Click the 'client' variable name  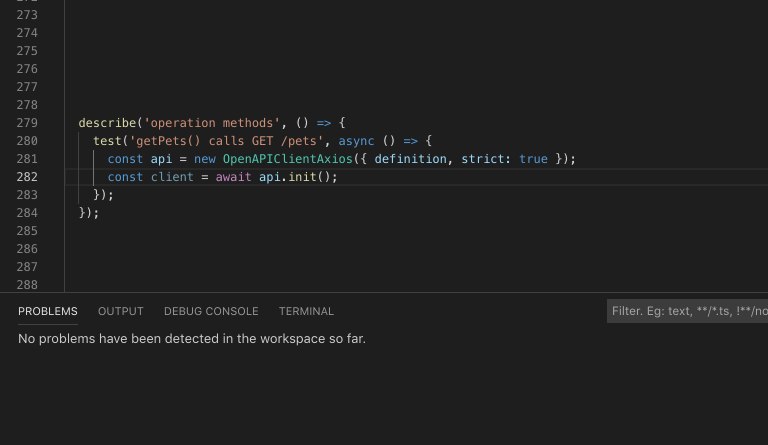172,177
